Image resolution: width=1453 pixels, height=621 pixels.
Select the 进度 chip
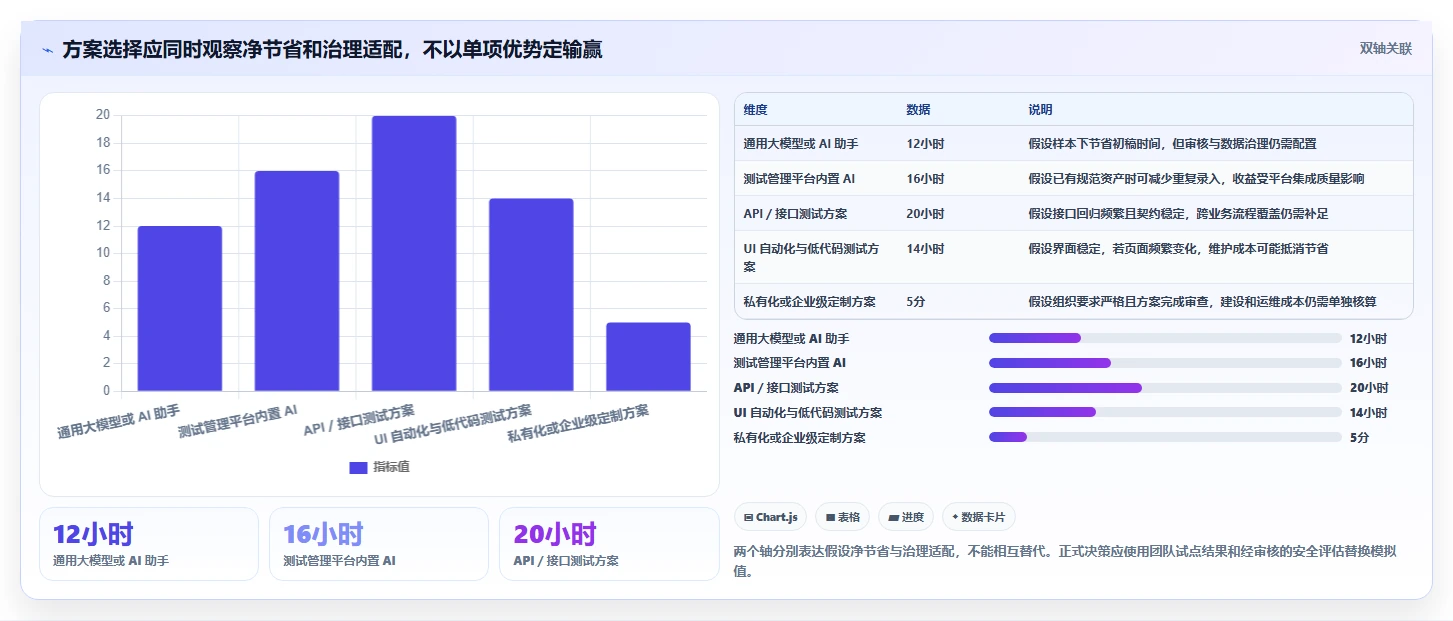point(906,517)
